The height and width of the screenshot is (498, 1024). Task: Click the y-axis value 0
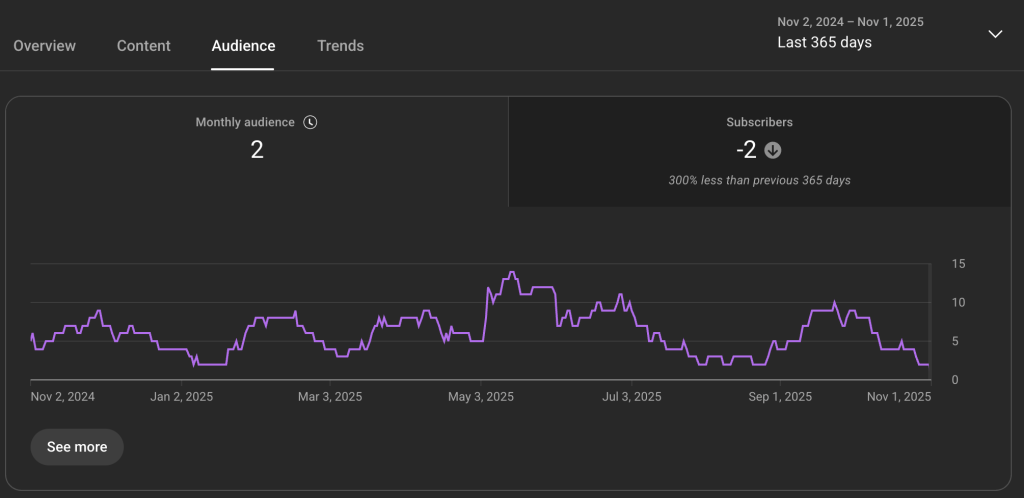coord(955,379)
